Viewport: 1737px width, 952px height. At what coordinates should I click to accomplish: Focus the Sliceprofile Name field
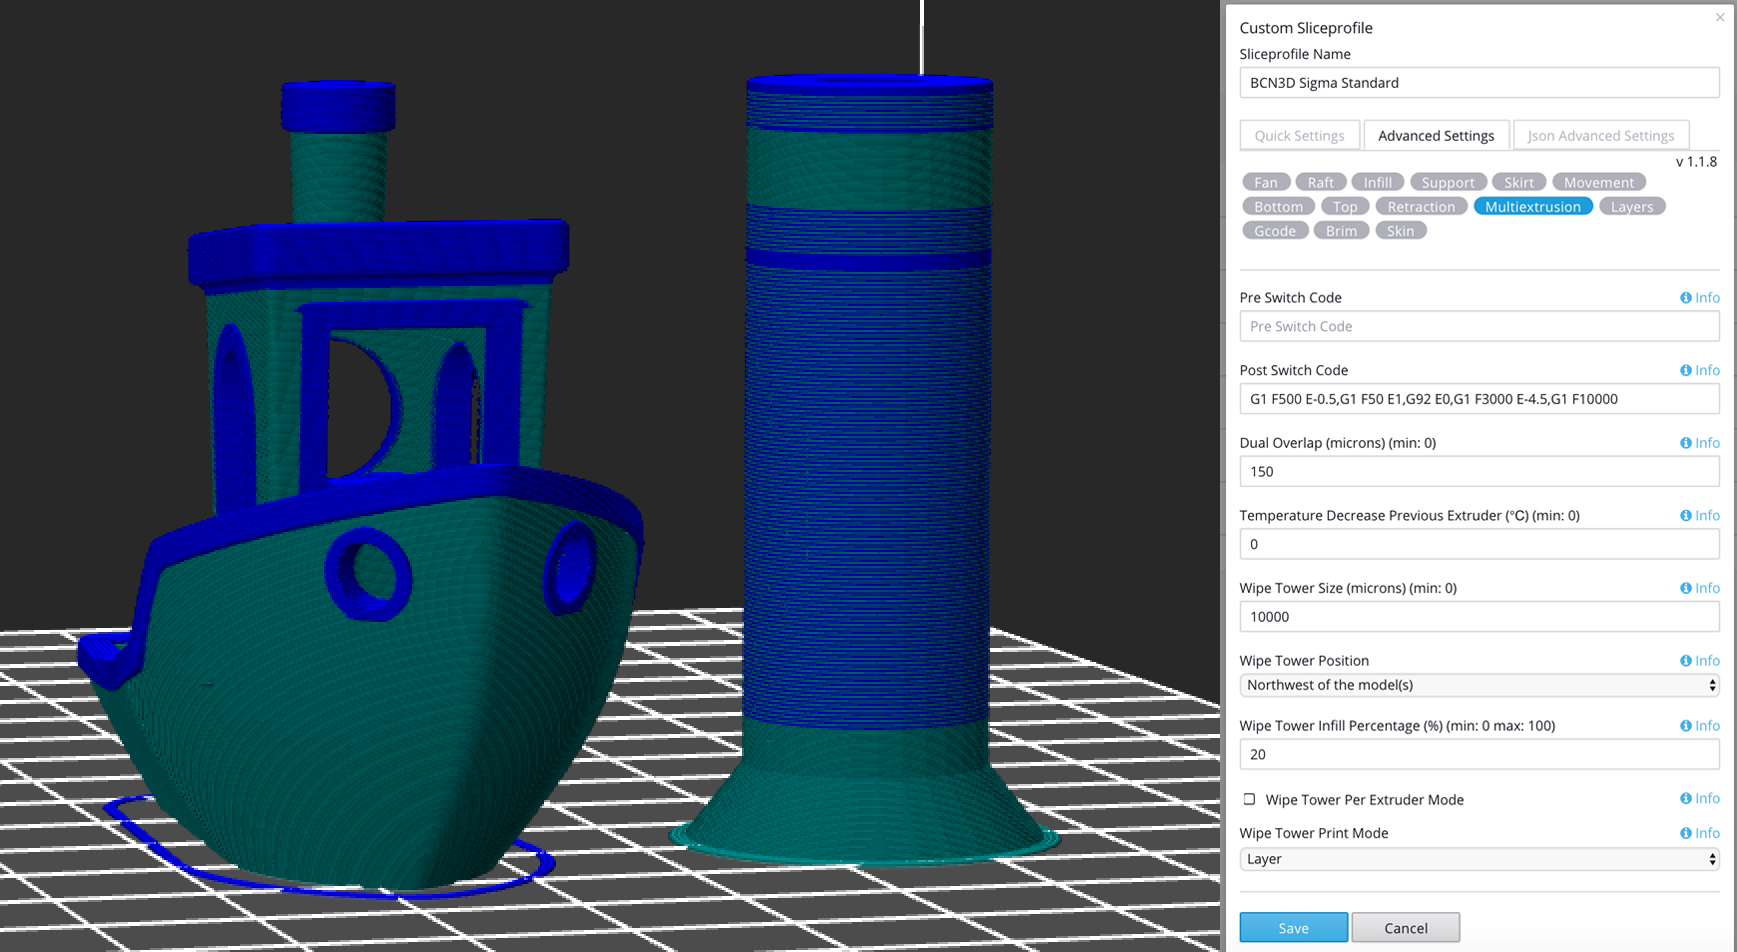[1479, 82]
